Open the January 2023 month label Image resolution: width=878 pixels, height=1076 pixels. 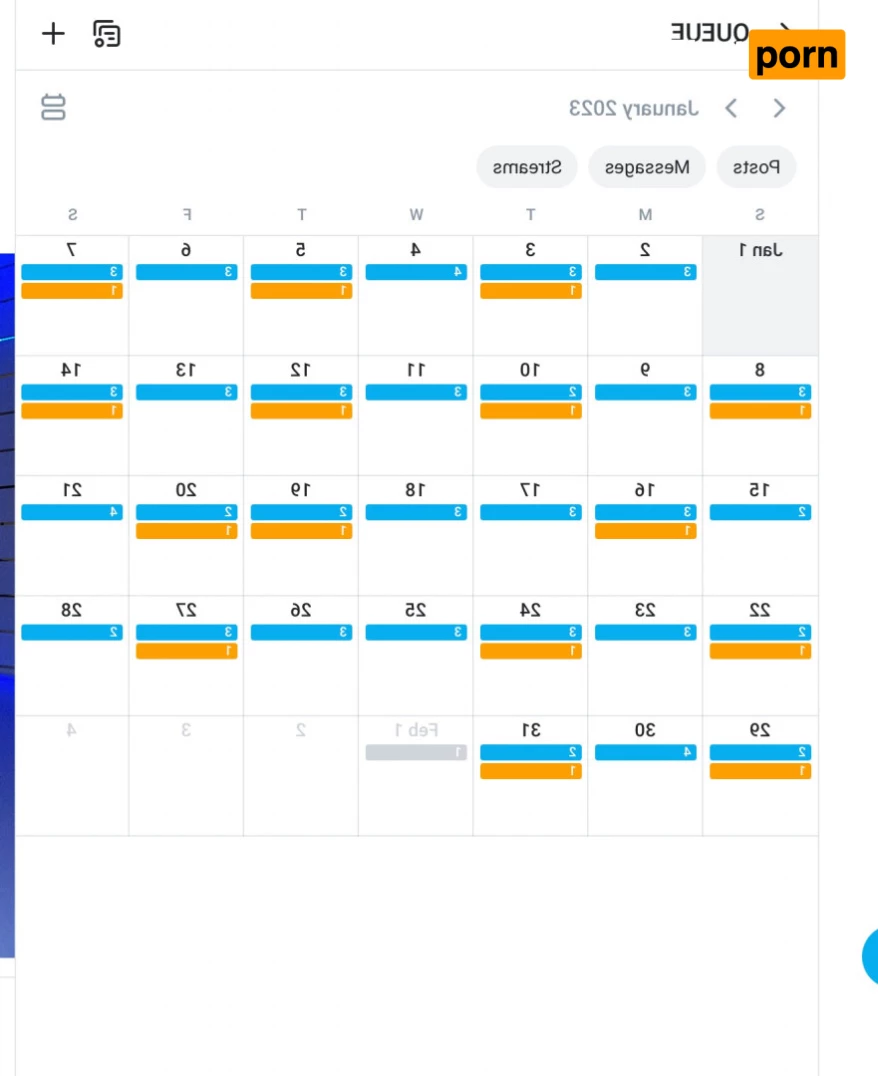click(634, 108)
